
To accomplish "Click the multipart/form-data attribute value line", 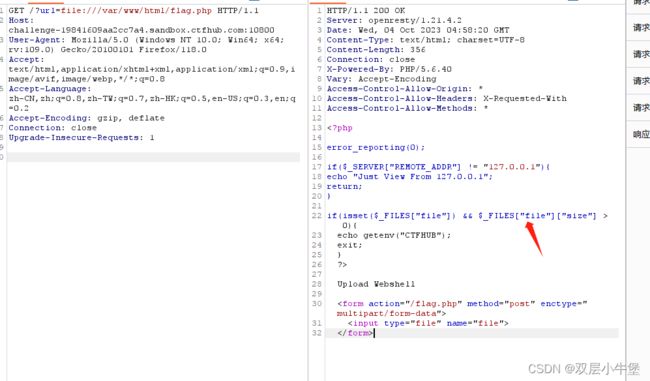I will point(391,313).
